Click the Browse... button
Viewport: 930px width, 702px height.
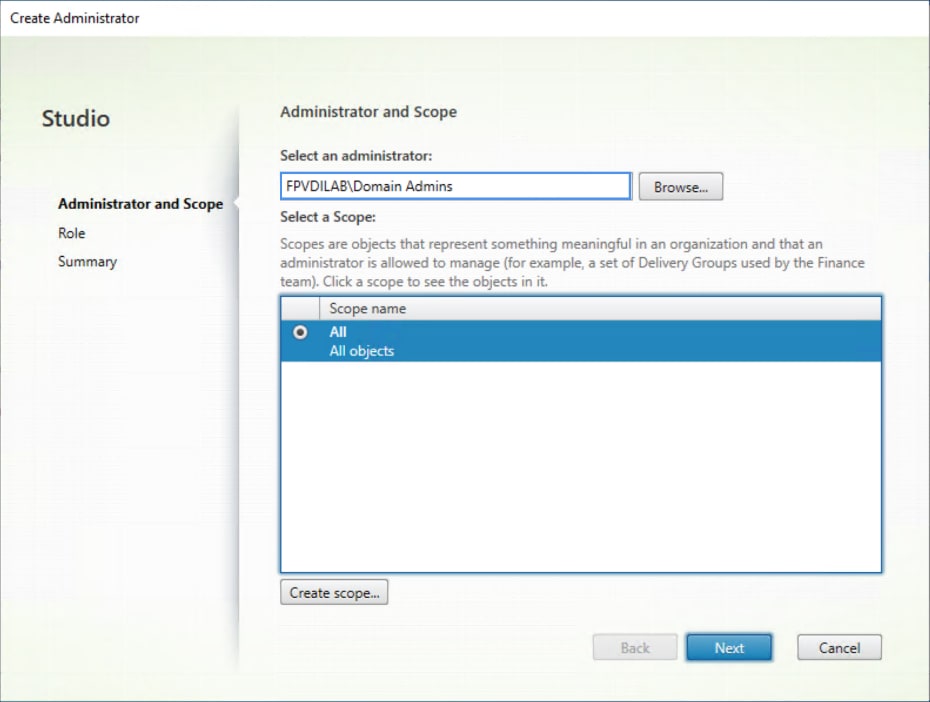click(x=680, y=187)
